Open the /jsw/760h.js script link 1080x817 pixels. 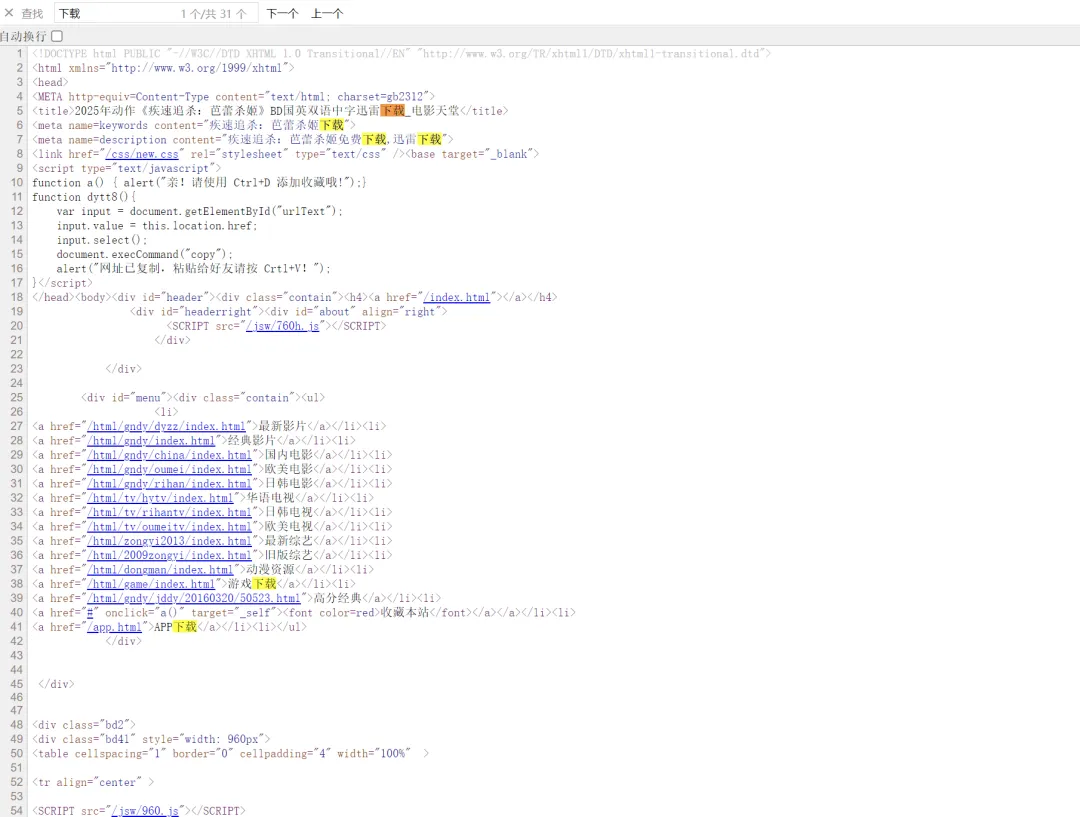coord(282,326)
